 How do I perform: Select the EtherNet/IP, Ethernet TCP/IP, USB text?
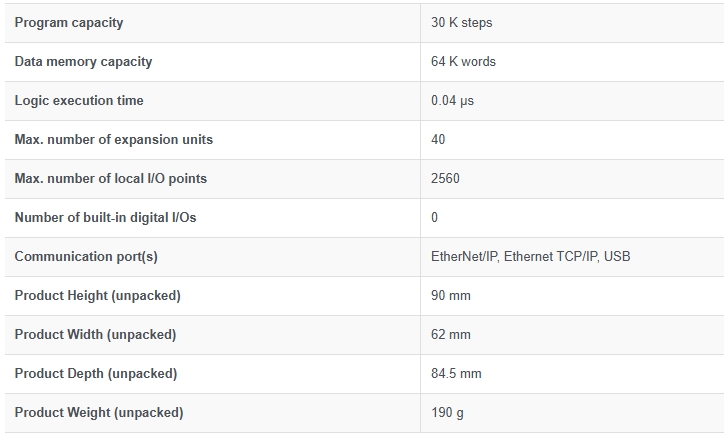531,257
